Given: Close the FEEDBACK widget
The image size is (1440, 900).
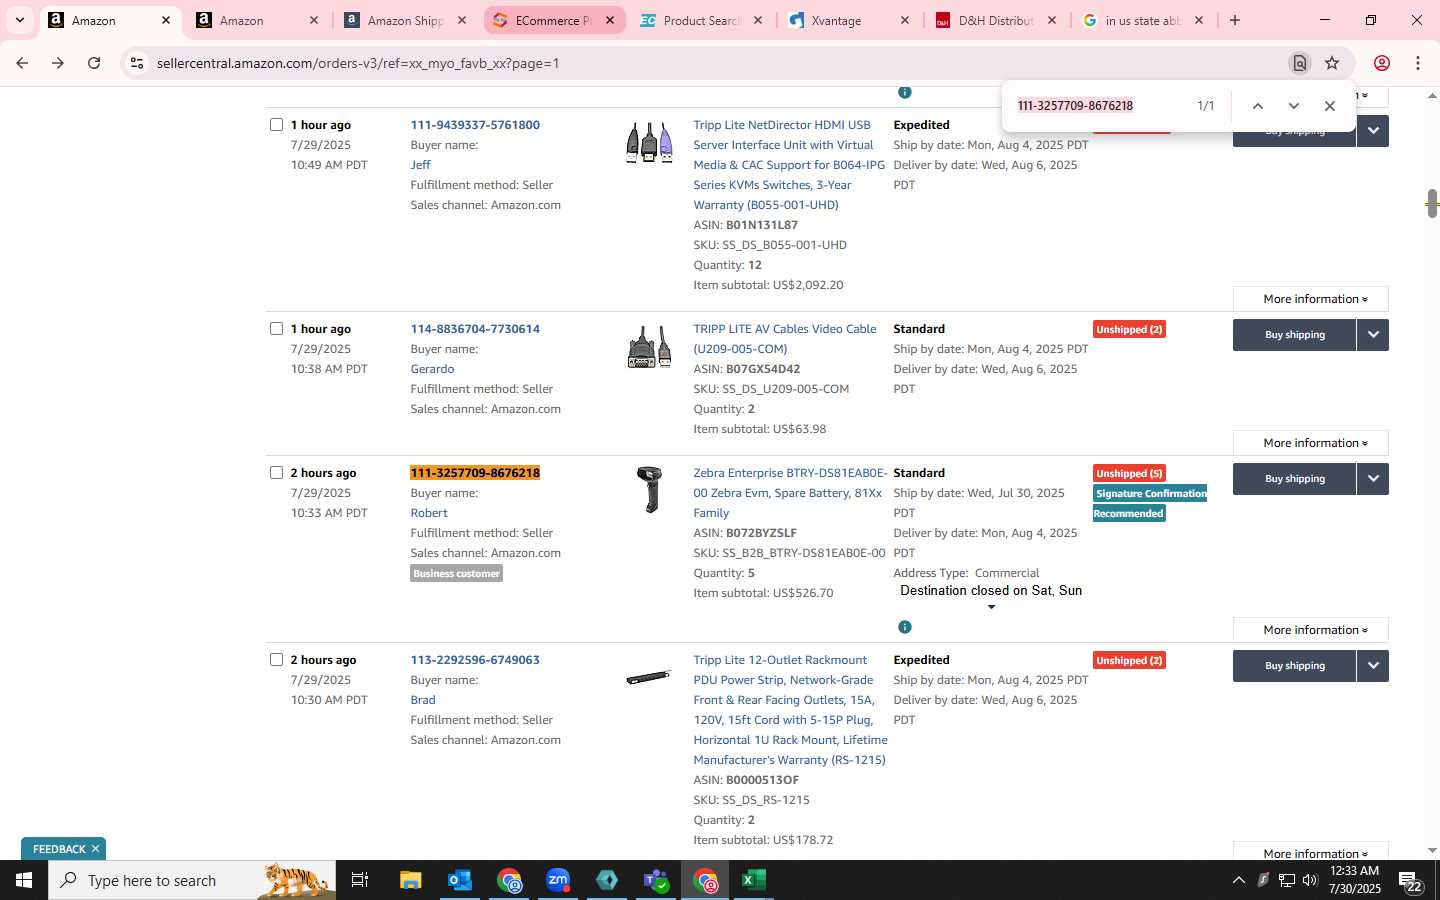Looking at the screenshot, I should [x=95, y=849].
